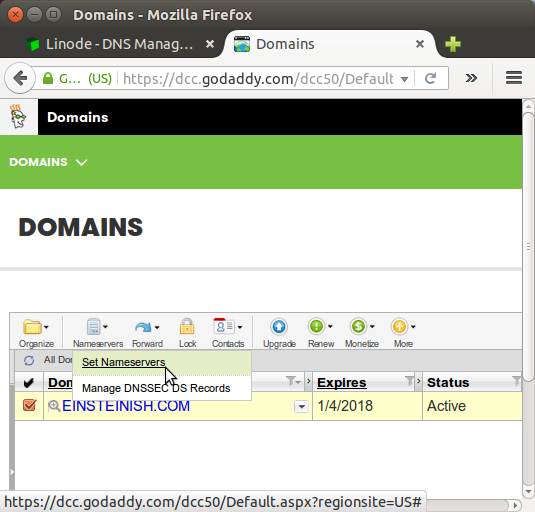Open the Organize folder tool
Image resolution: width=535 pixels, height=512 pixels.
coord(32,327)
